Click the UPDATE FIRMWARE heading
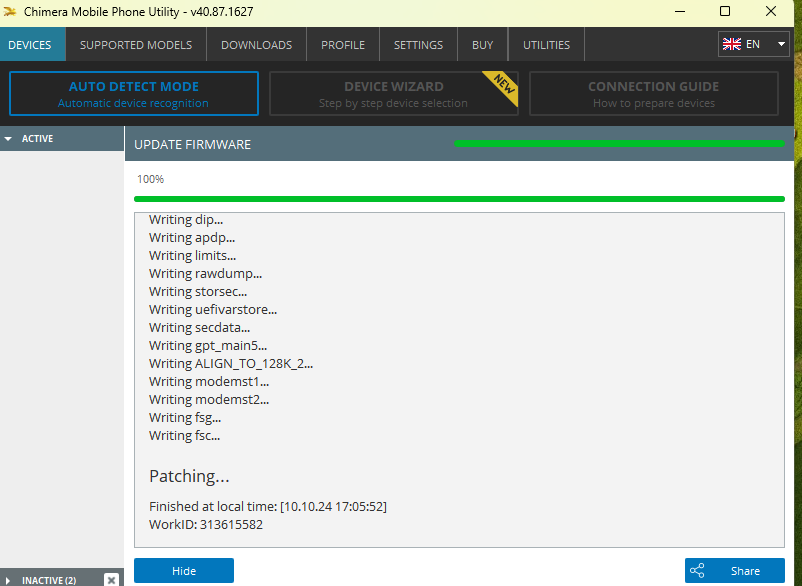 coord(192,145)
